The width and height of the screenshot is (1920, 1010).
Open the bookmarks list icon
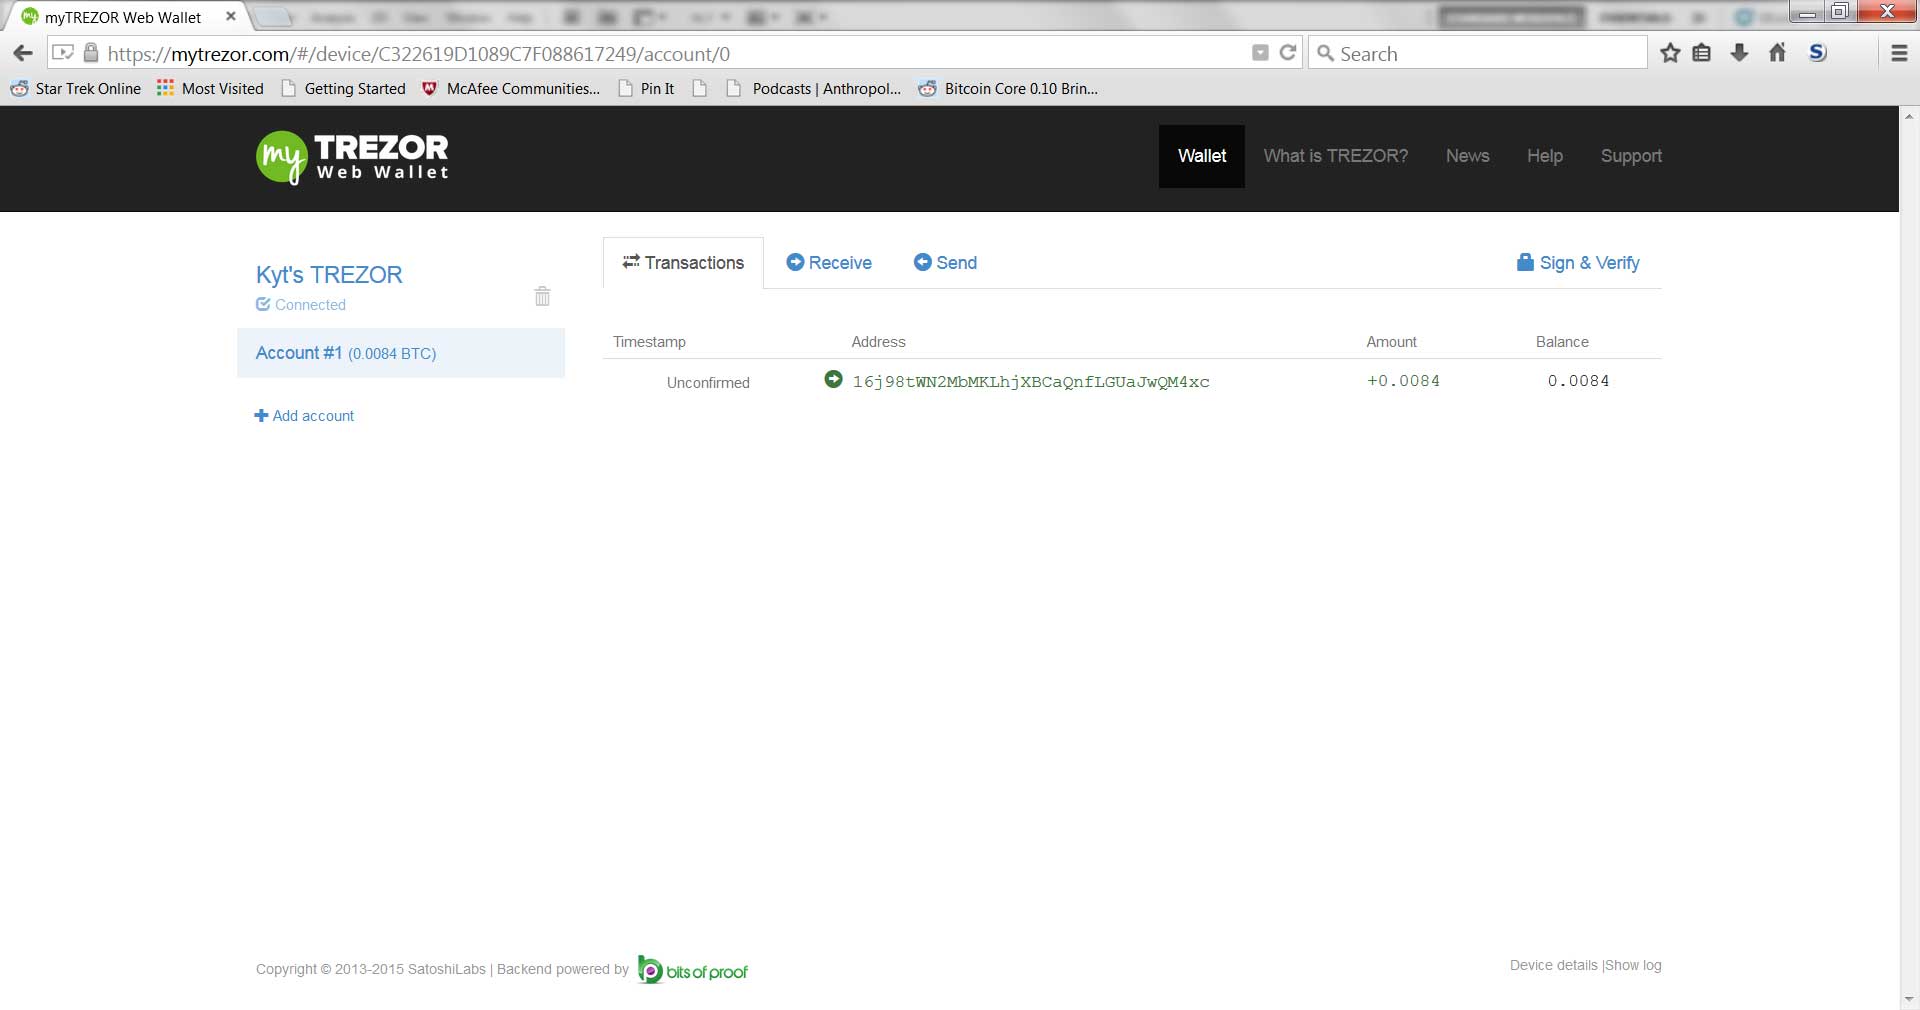point(1701,53)
